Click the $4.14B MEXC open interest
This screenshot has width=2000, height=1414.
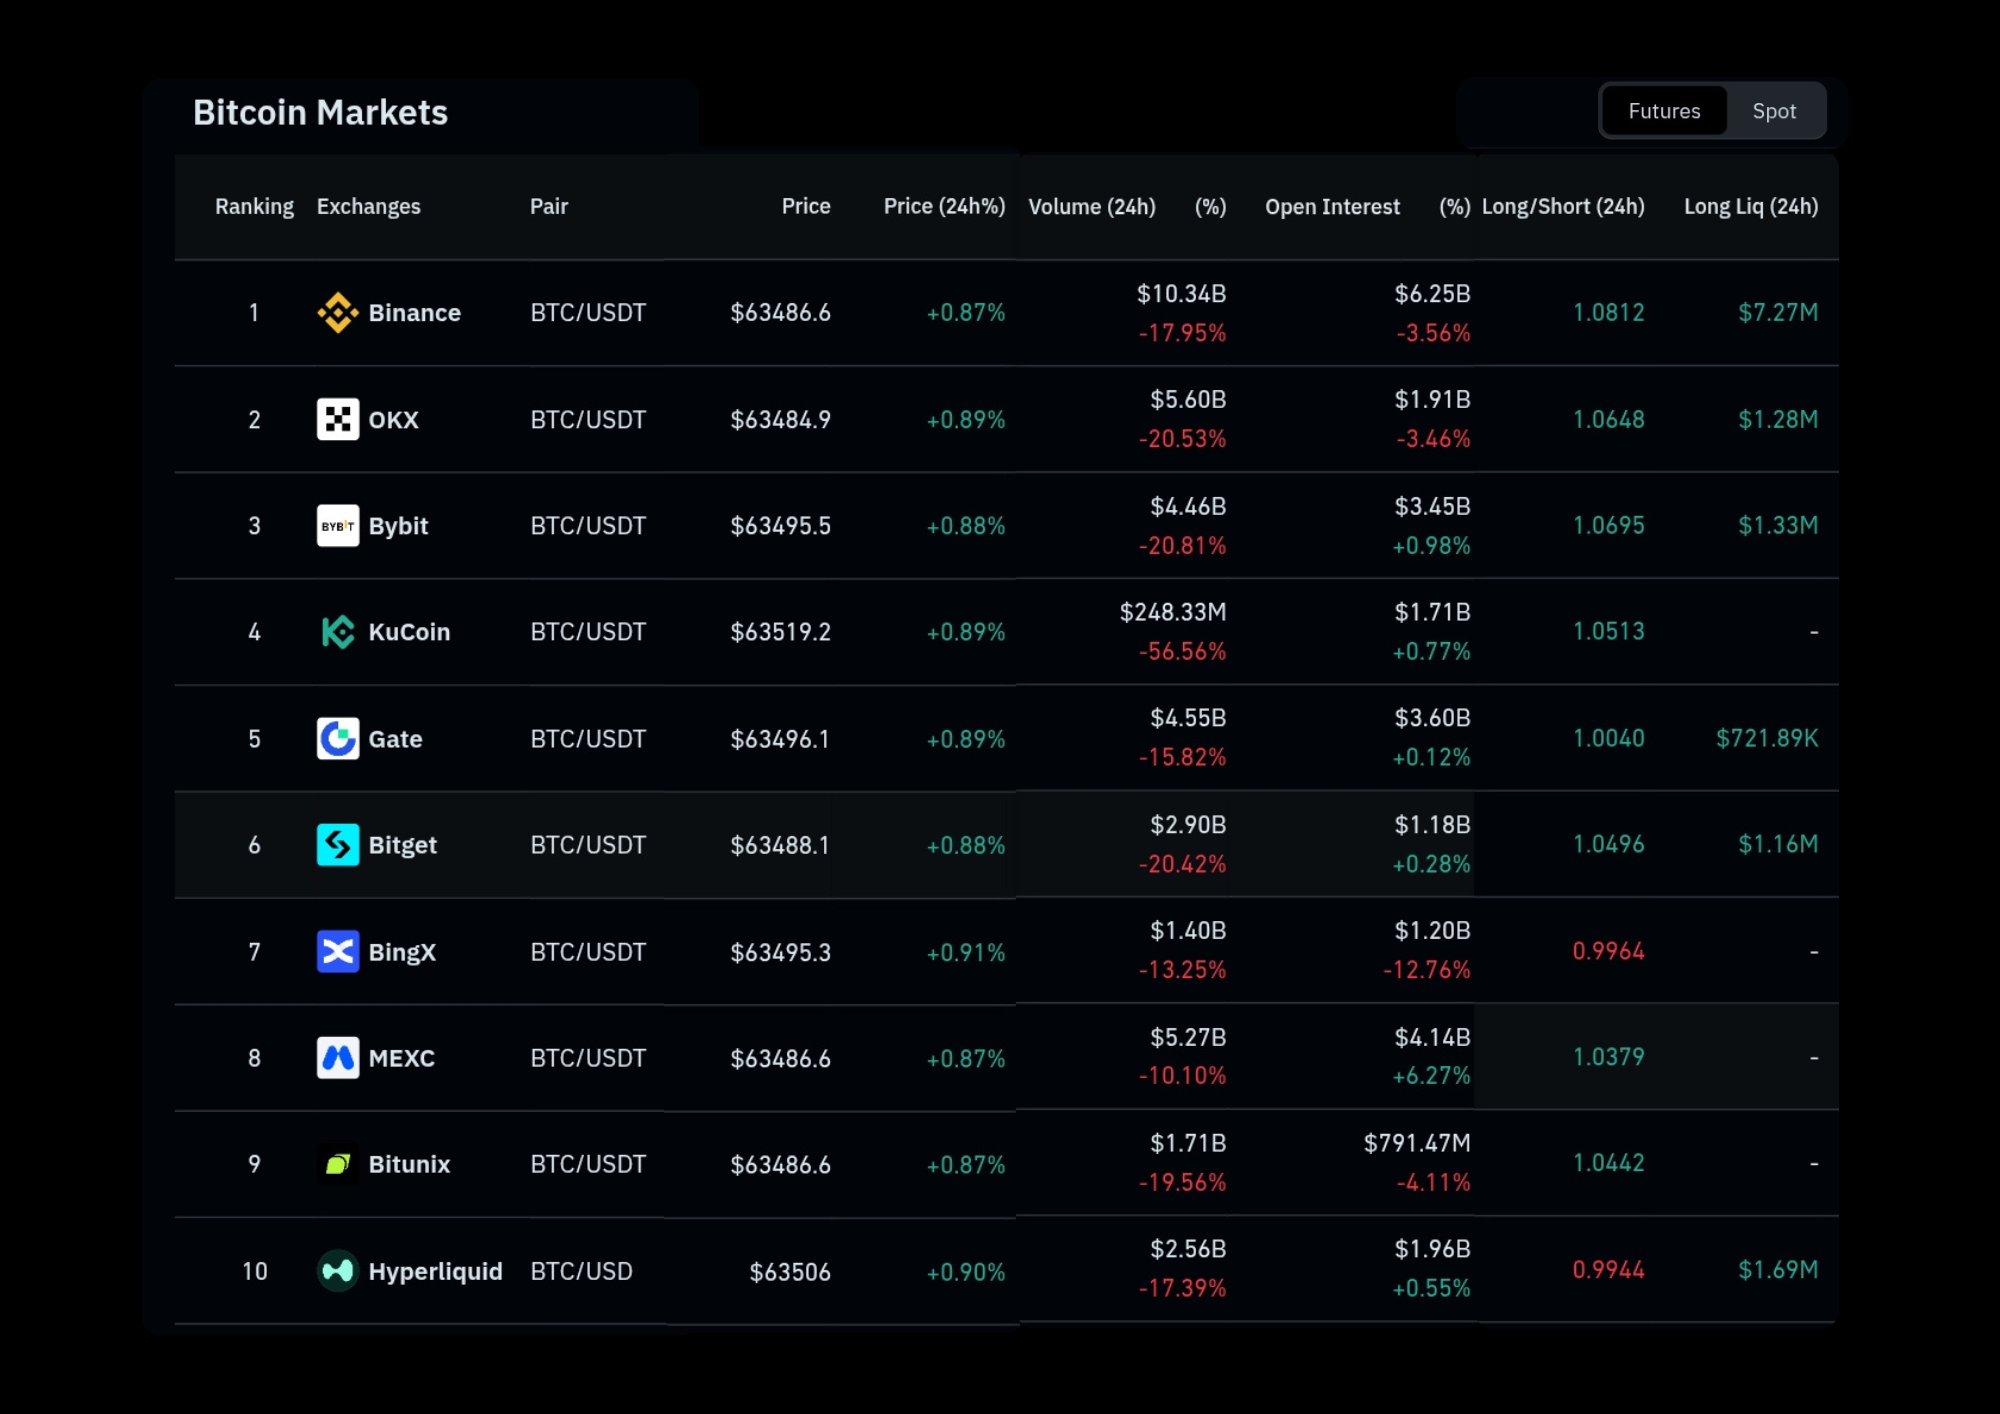point(1432,1038)
